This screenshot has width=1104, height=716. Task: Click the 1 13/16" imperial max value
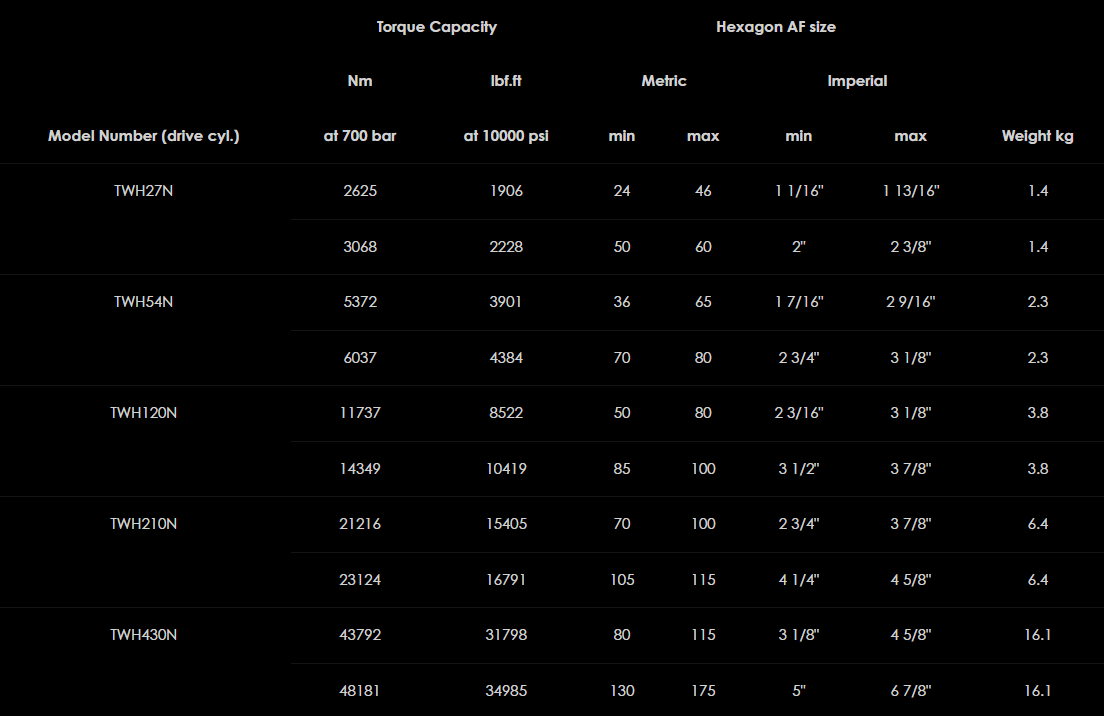pyautogui.click(x=910, y=191)
